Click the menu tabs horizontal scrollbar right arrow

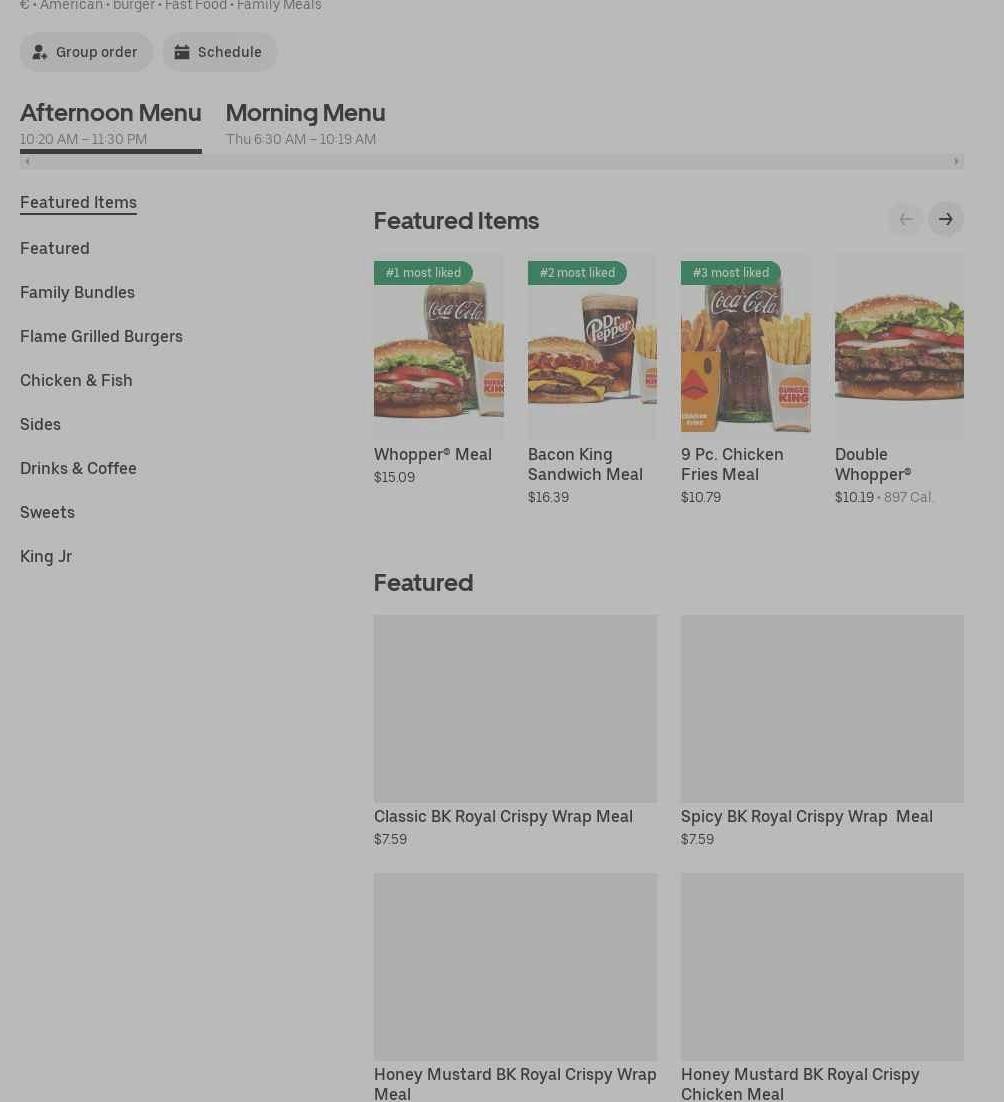pos(956,162)
